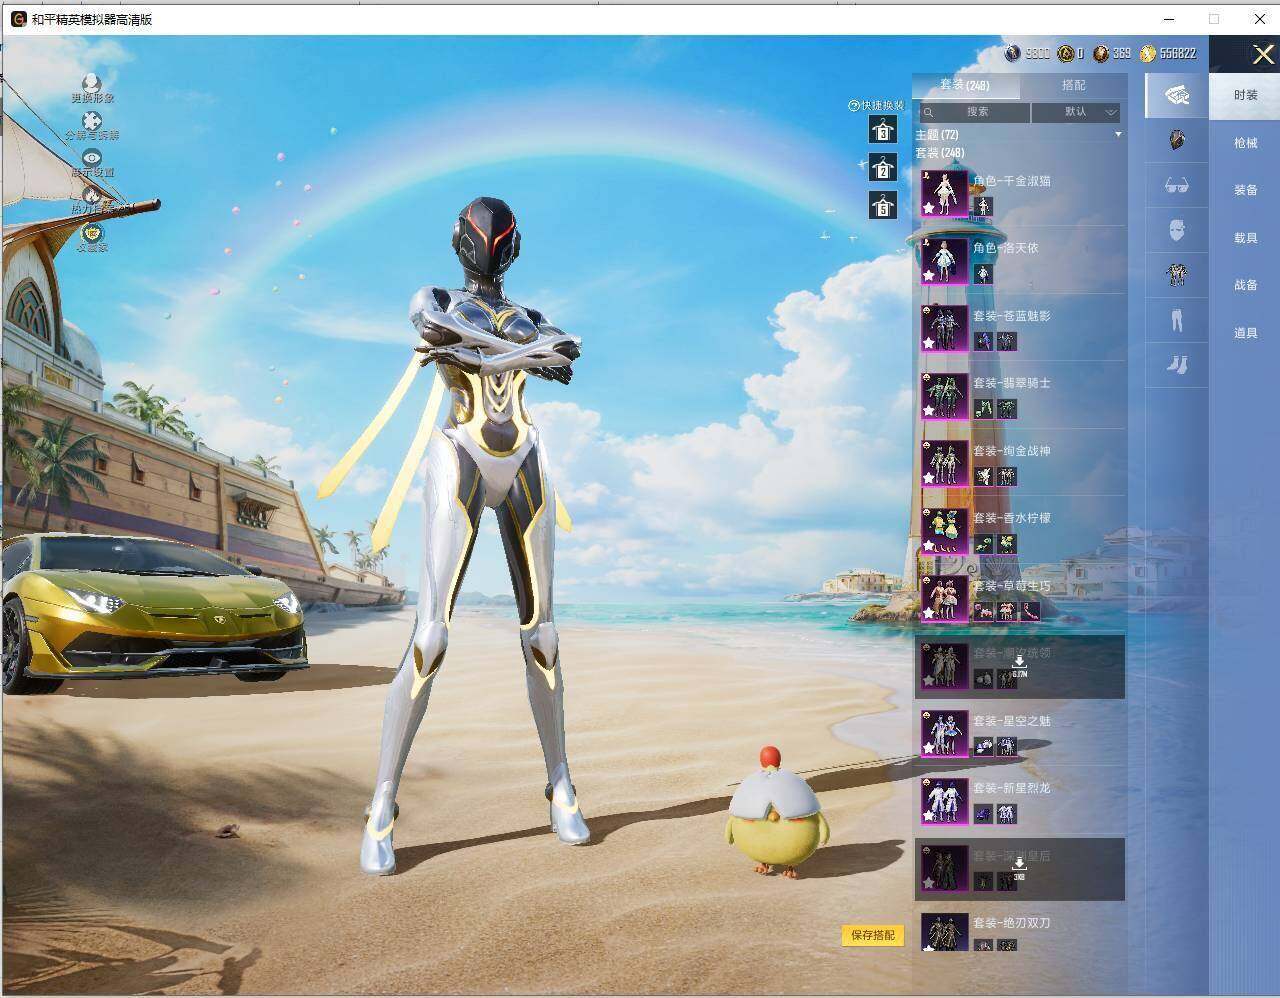Select the outfit set category icon

click(1177, 96)
